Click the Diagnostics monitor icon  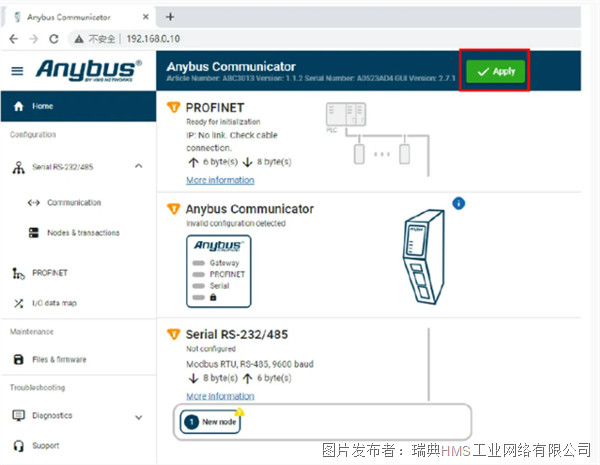point(18,415)
